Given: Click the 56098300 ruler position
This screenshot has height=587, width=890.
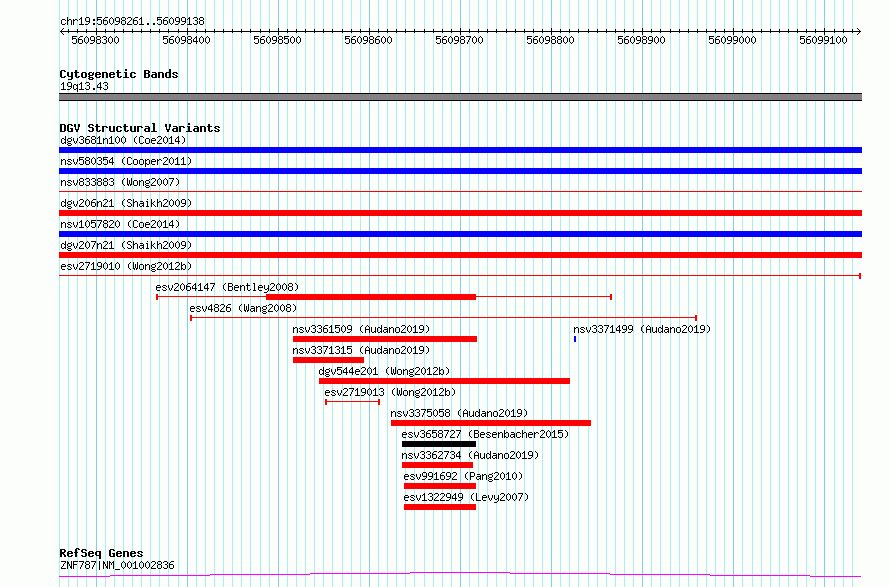Looking at the screenshot, I should coord(95,40).
